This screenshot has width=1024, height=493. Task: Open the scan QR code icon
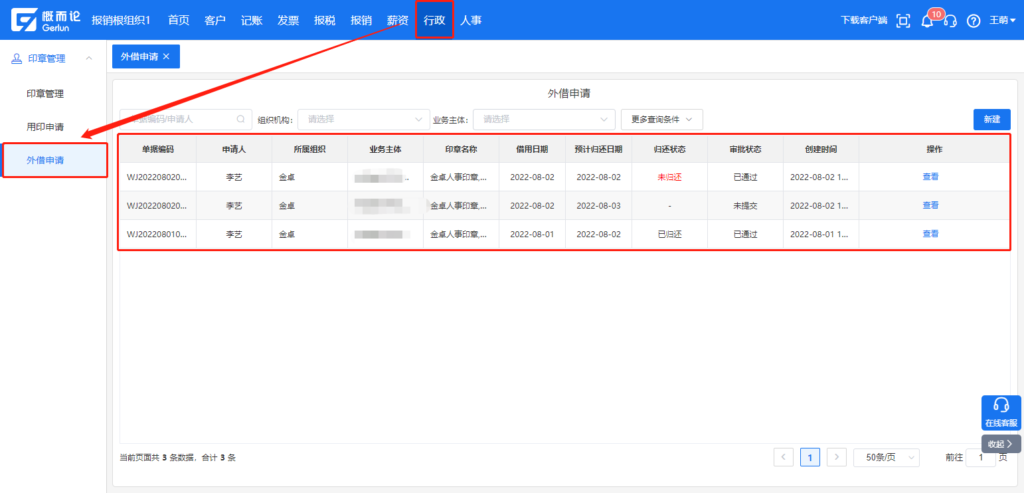point(903,21)
